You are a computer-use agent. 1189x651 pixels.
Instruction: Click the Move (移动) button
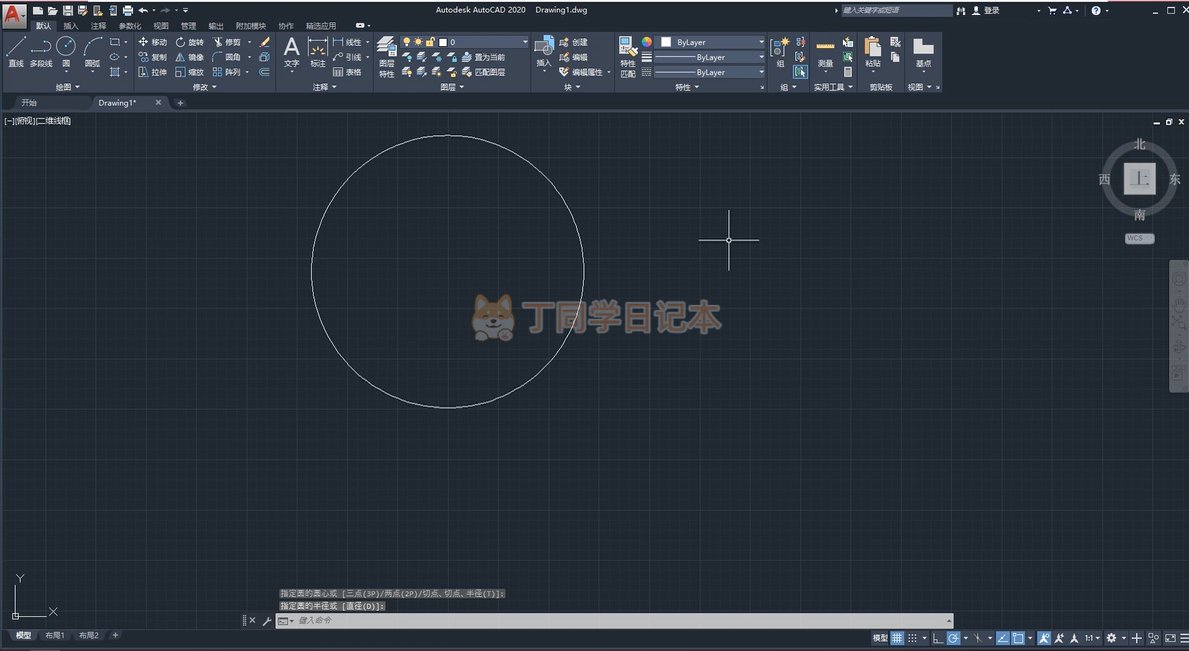click(153, 42)
